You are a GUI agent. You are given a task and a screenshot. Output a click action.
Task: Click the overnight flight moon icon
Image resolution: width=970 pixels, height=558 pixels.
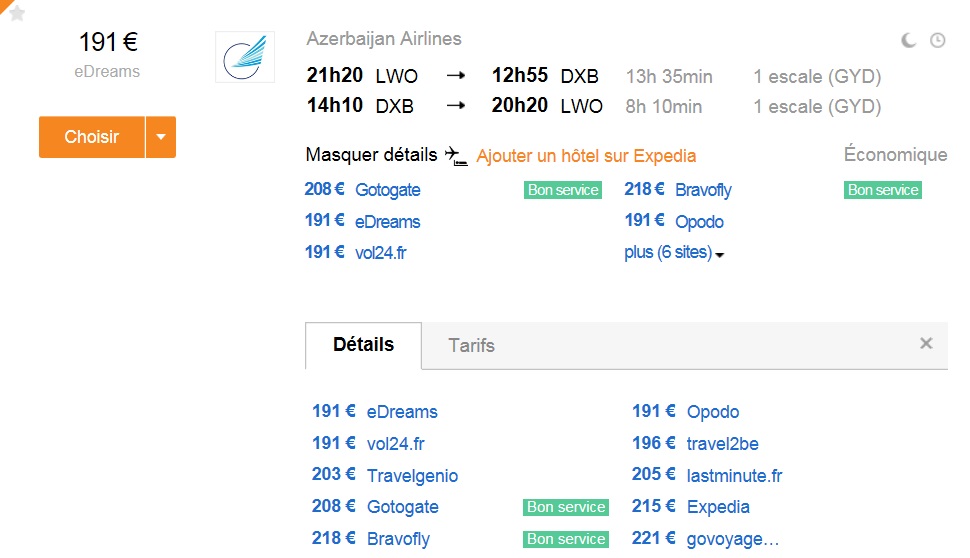coord(908,41)
